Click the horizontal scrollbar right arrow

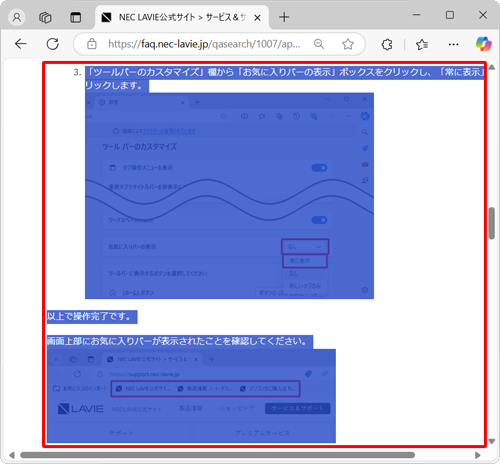click(x=478, y=455)
